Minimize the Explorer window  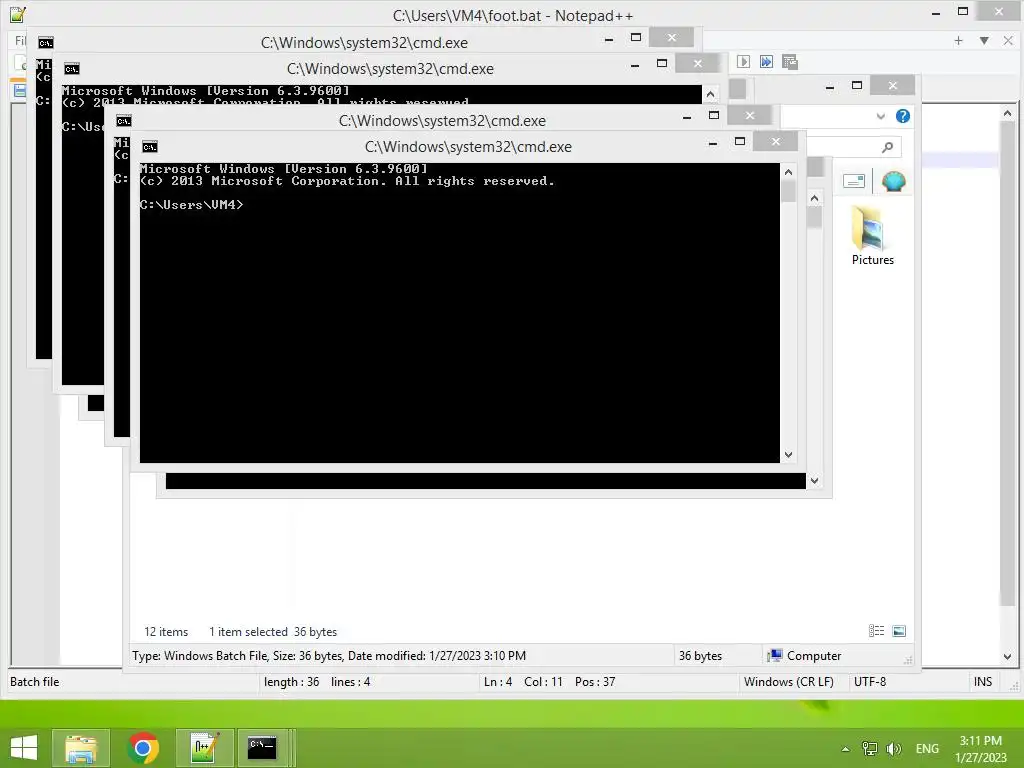(829, 86)
